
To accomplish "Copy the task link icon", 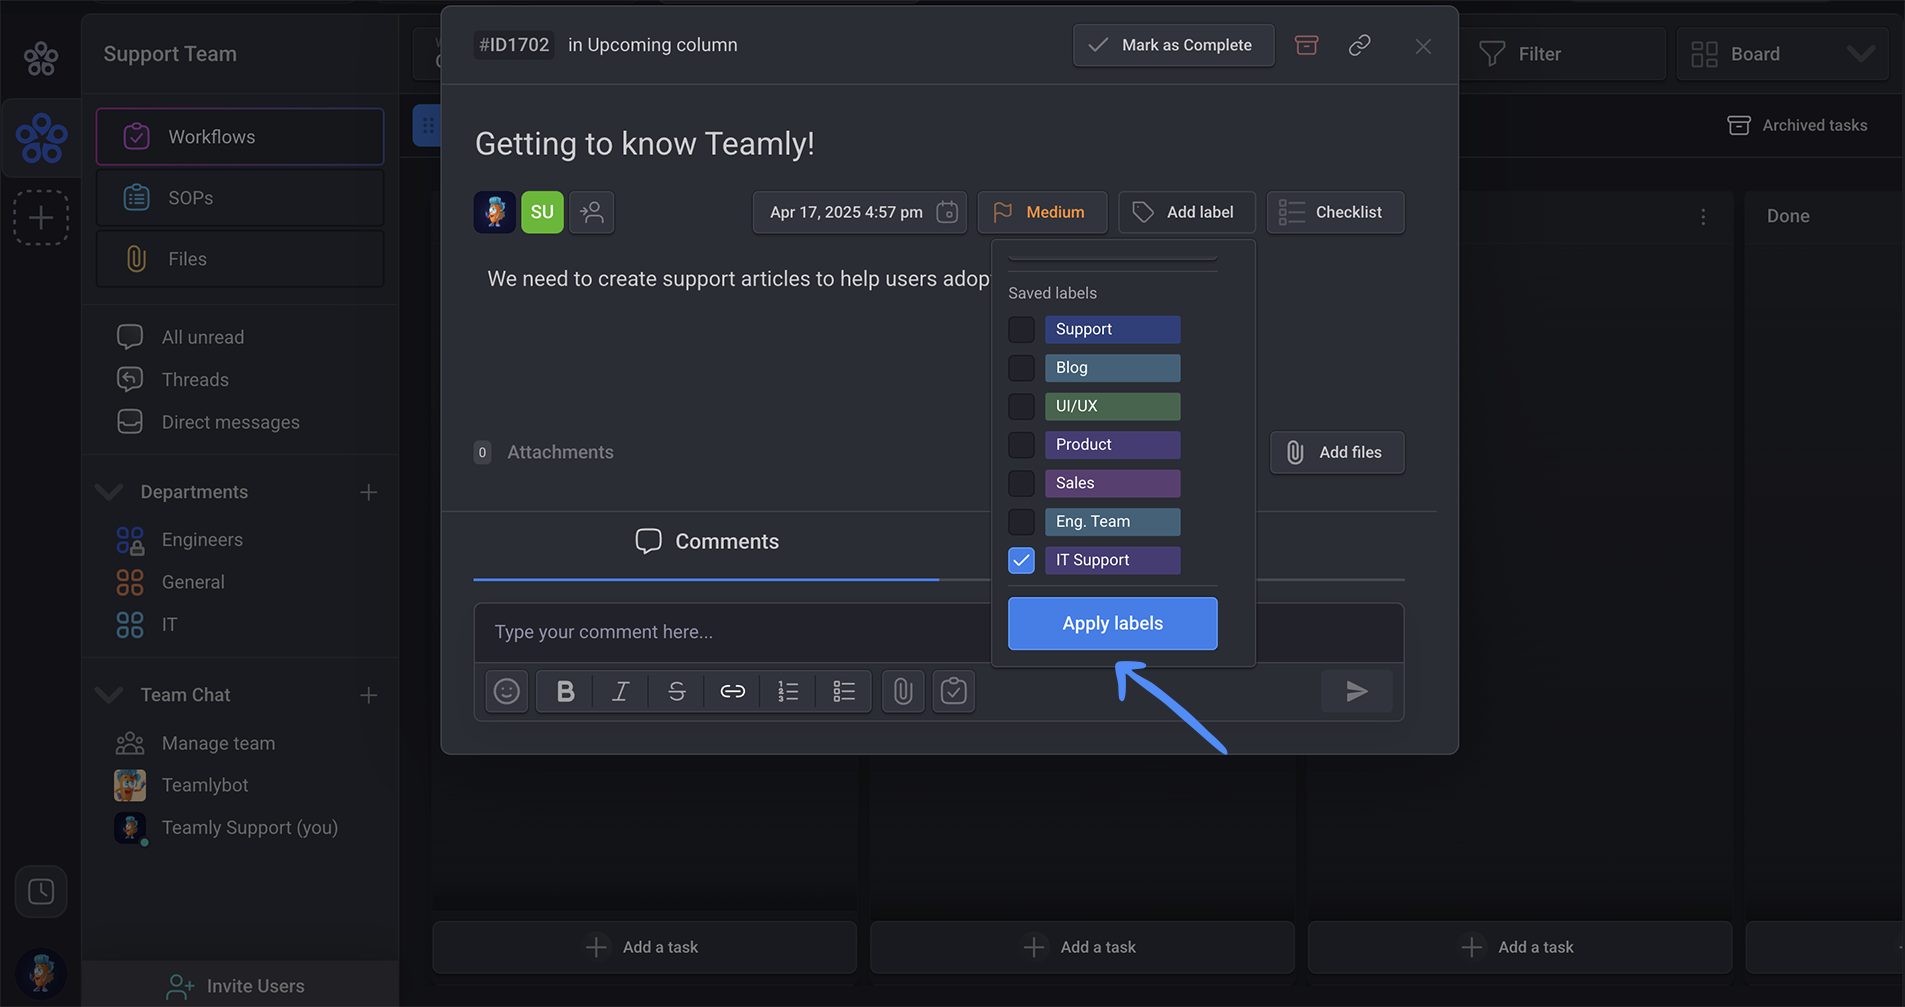I will (x=1359, y=45).
